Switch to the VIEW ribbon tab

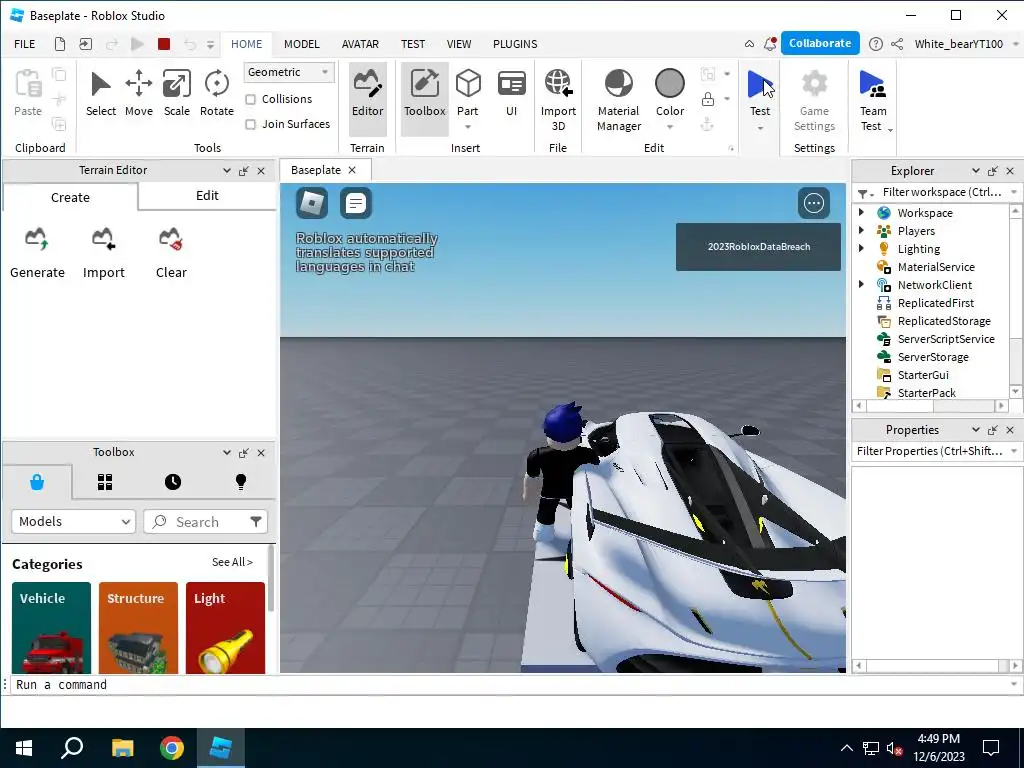click(x=458, y=44)
